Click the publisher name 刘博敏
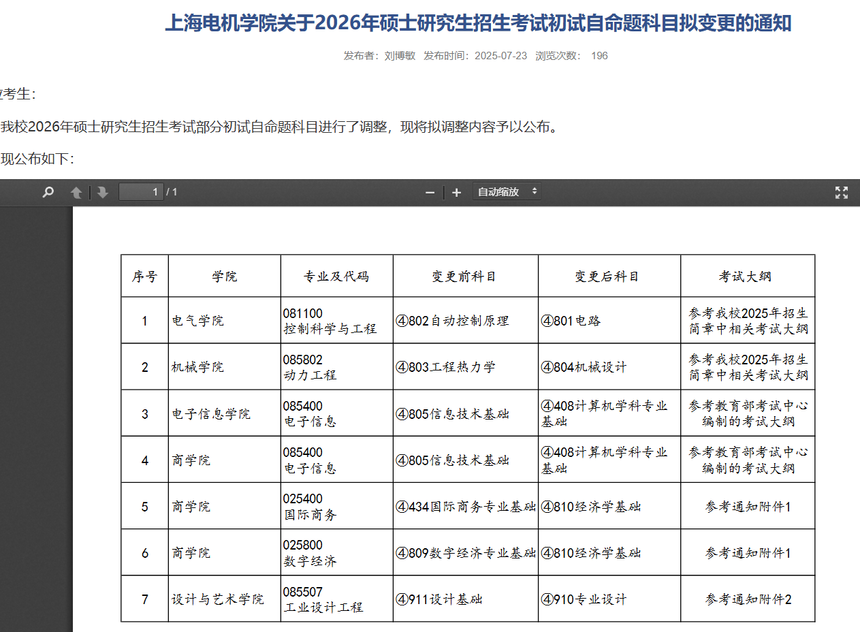Screen dimensions: 860x632 coord(399,56)
